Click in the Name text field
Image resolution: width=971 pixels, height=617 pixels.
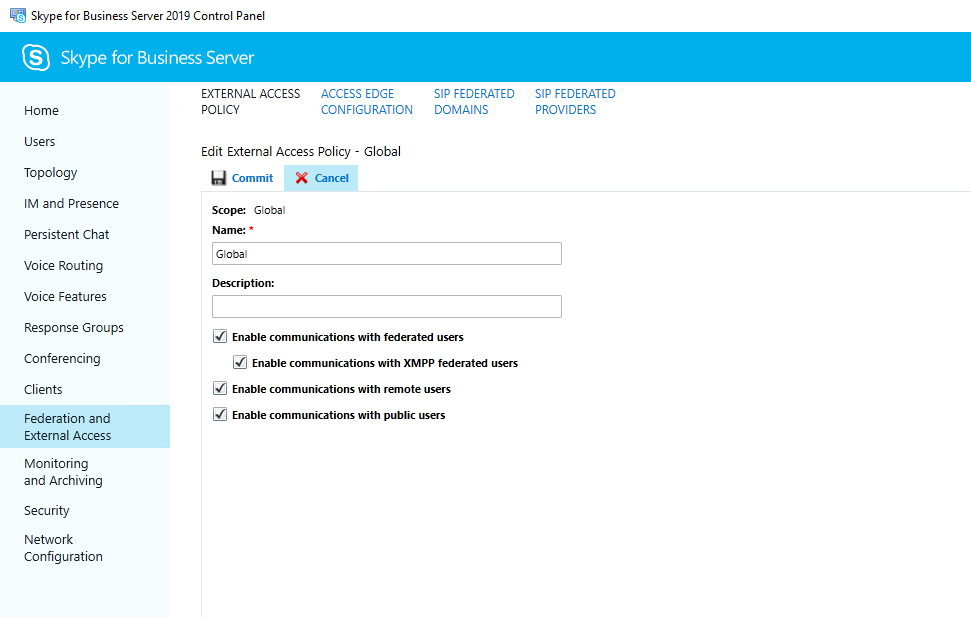[x=386, y=254]
